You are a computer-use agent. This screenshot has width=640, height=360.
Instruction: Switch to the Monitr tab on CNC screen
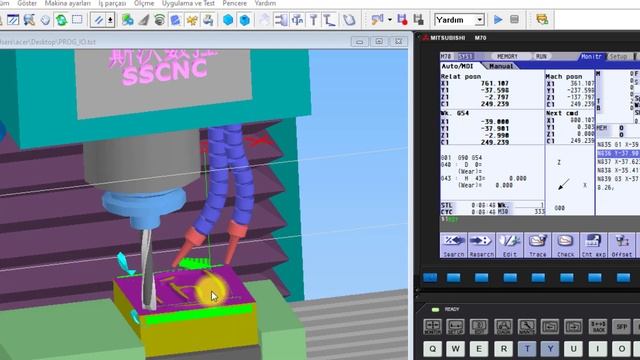(591, 57)
